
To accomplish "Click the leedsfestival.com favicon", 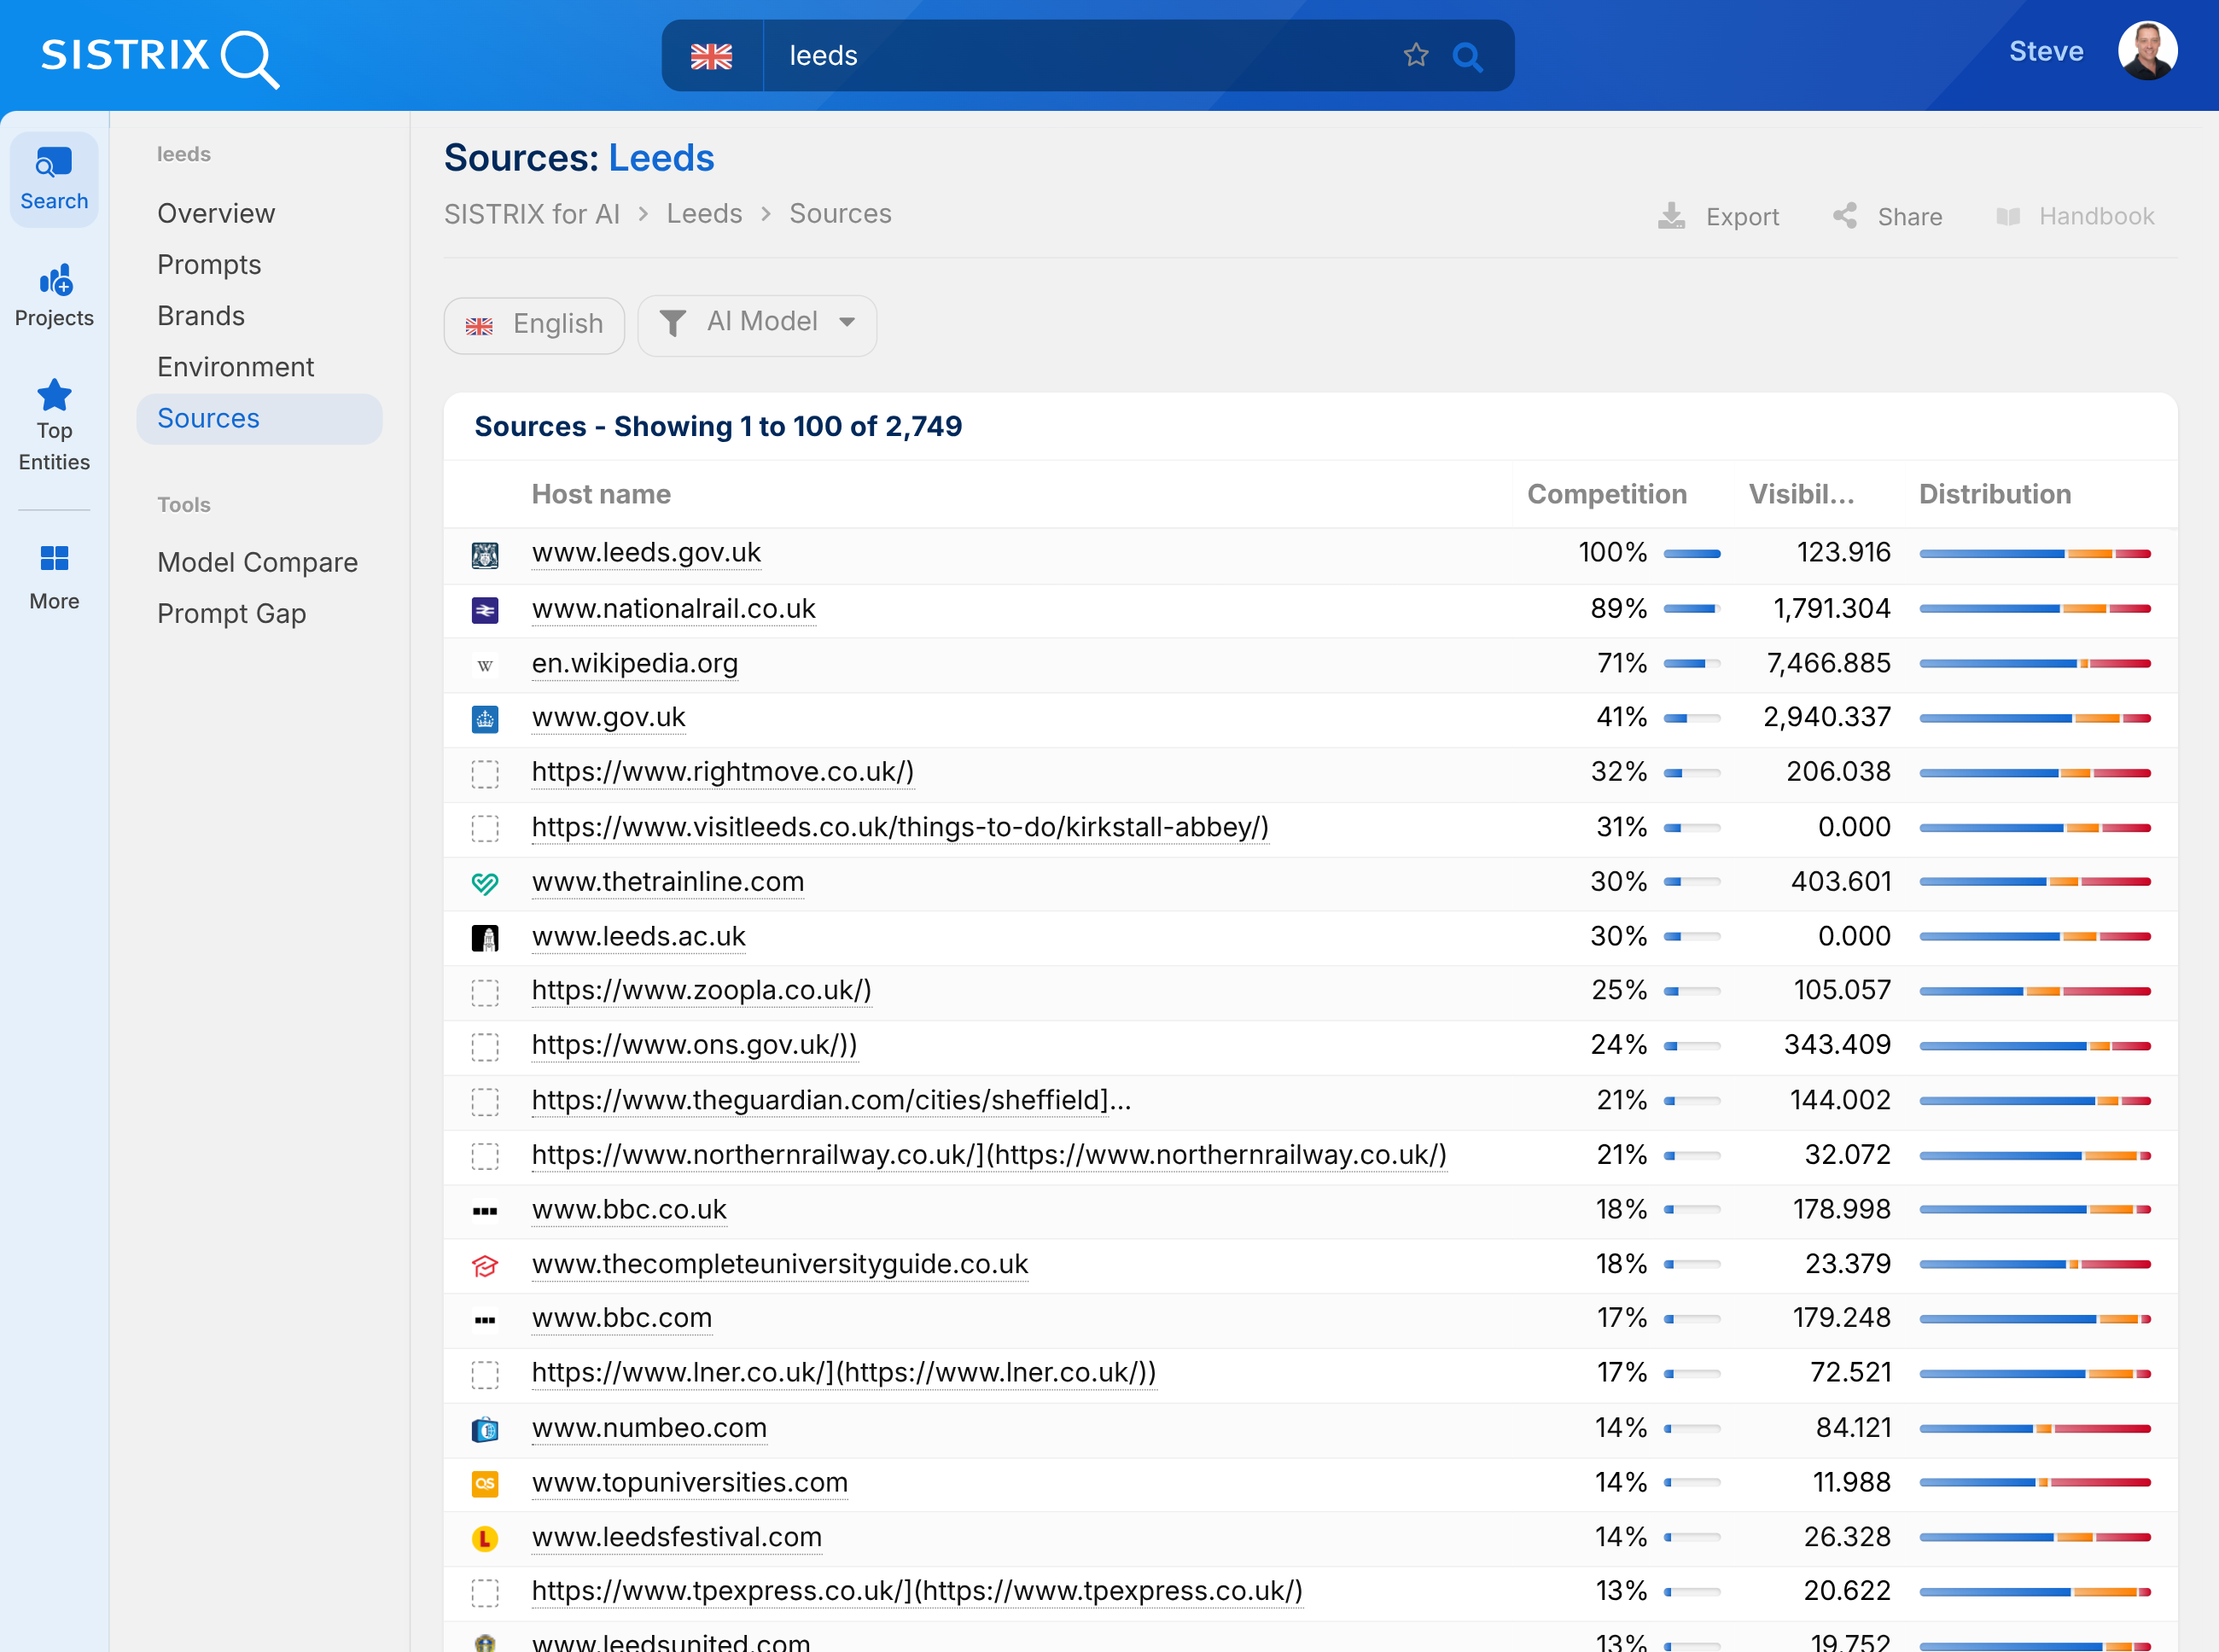I will pyautogui.click(x=485, y=1539).
